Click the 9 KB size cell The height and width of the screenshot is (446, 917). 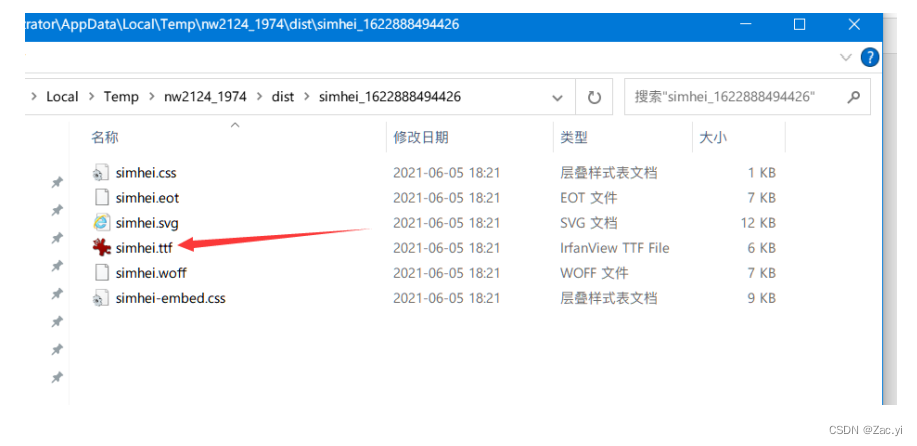coord(763,299)
